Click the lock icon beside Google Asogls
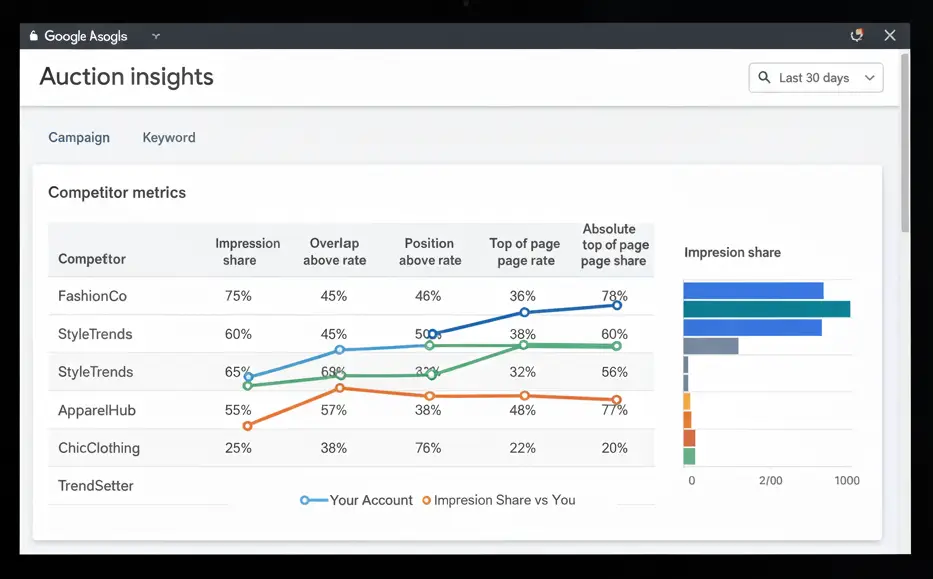Viewport: 933px width, 579px height. 34,36
